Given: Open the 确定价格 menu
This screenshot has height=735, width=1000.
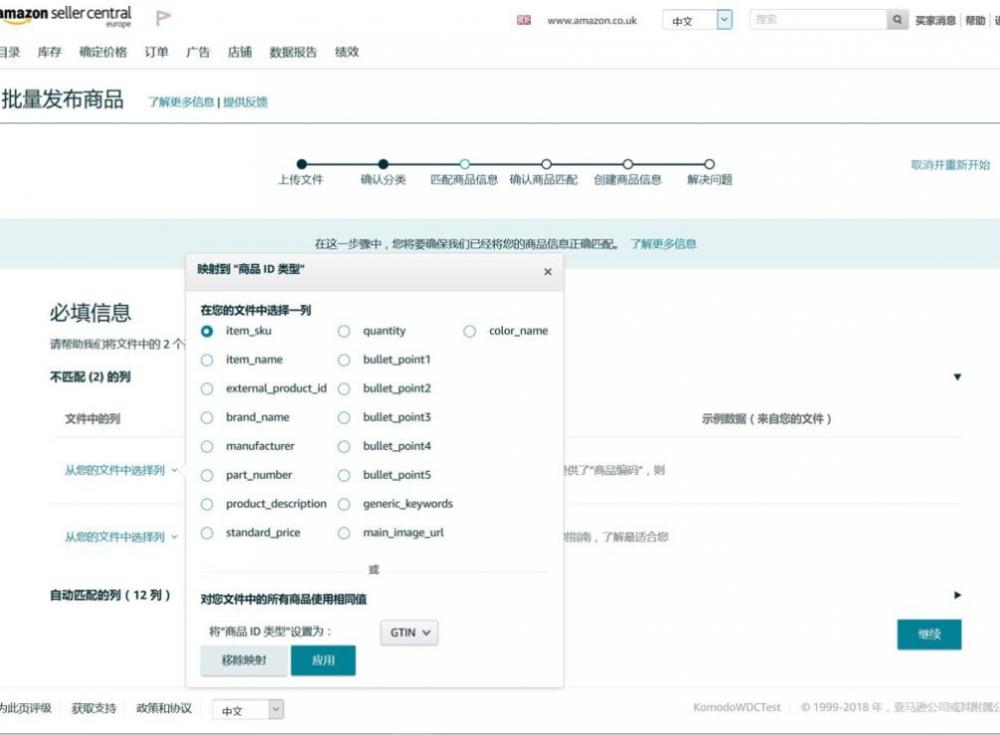Looking at the screenshot, I should click(x=103, y=52).
